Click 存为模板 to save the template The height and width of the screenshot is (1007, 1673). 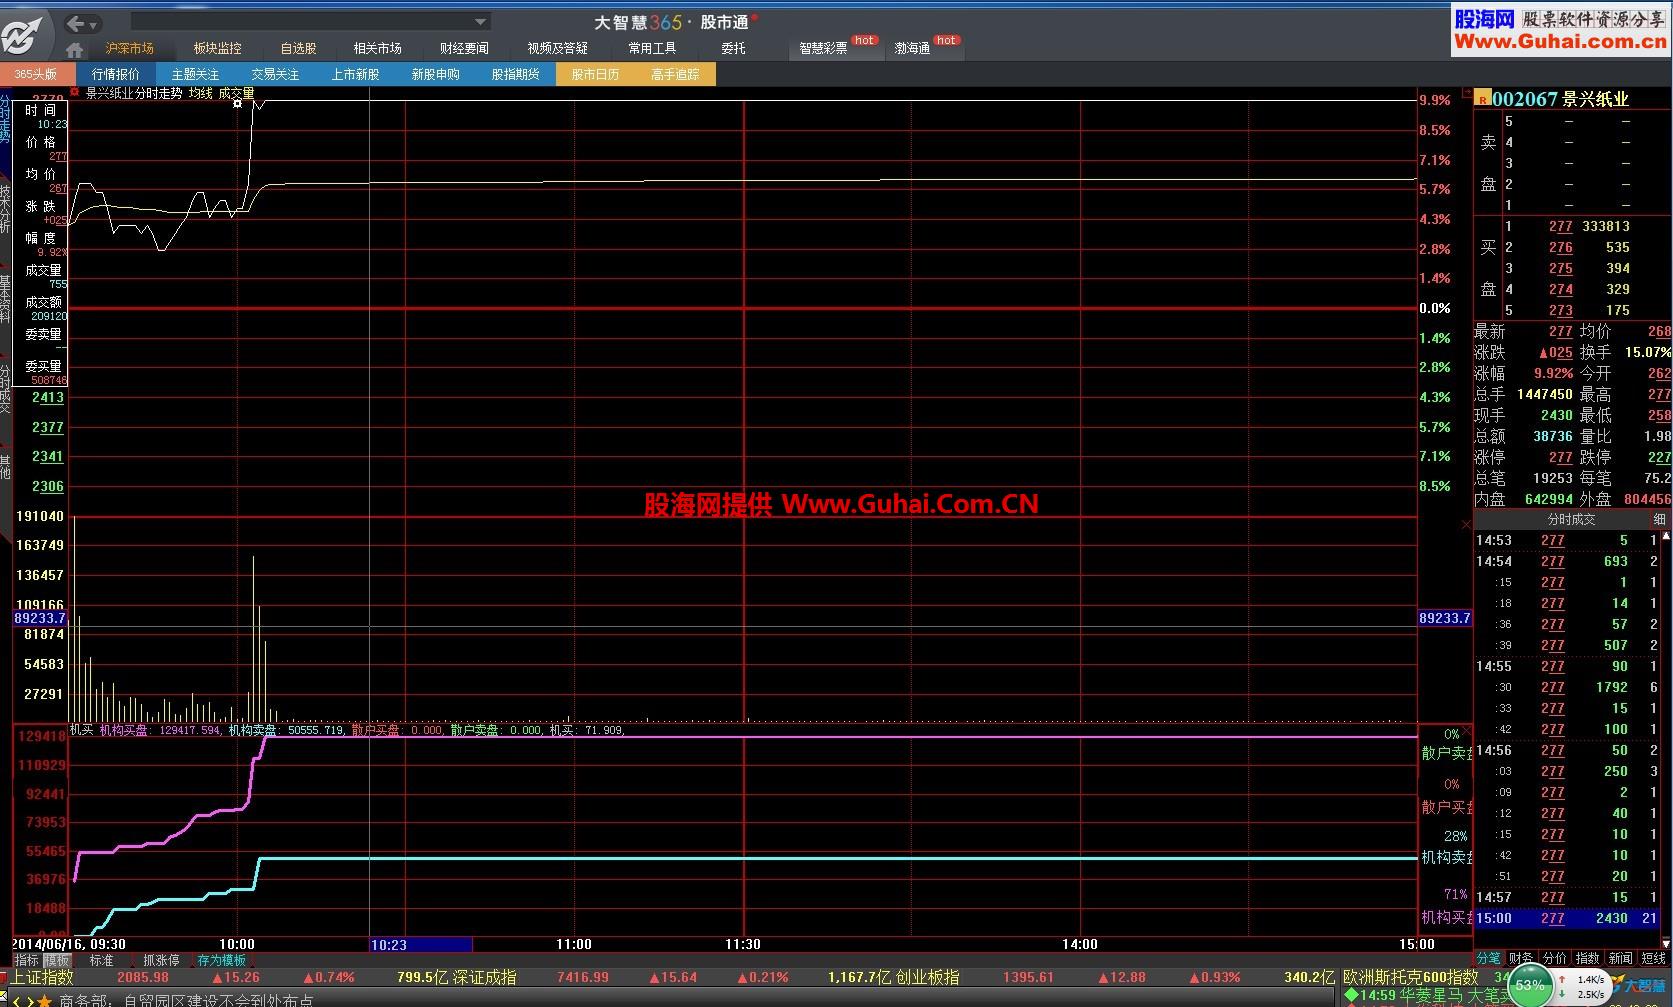pos(221,960)
